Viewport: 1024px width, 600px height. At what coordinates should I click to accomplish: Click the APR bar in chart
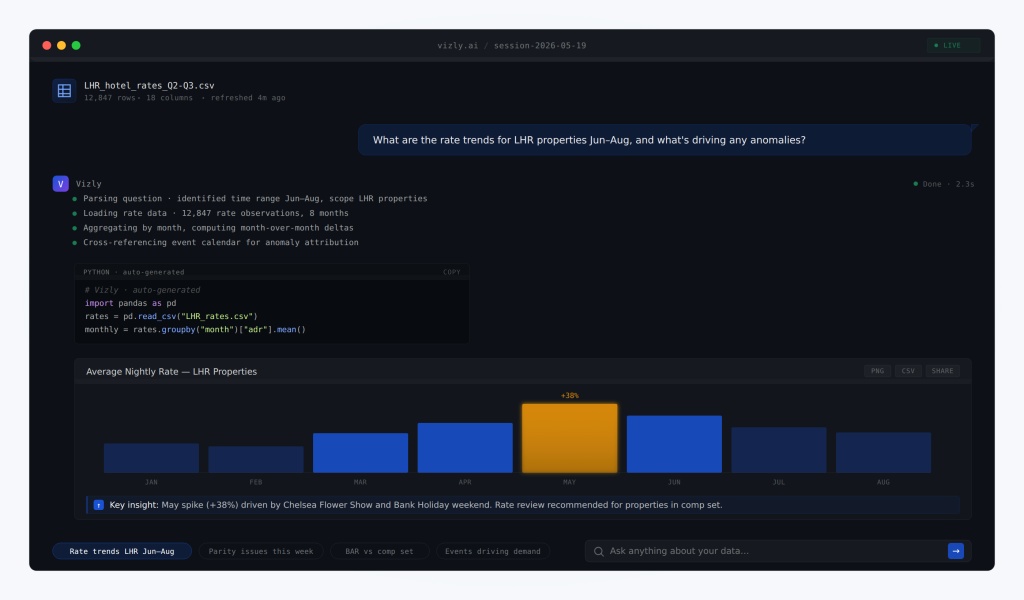465,448
